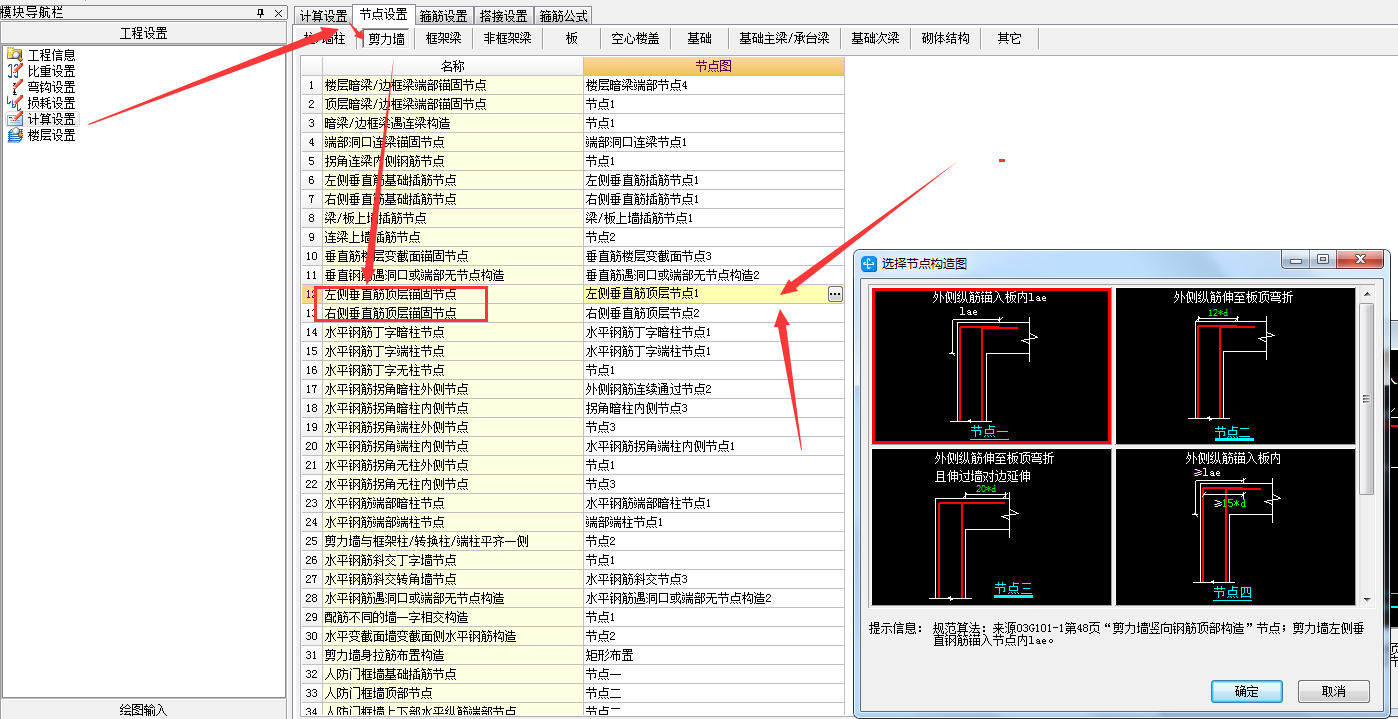Open the ellipsis button in row 12
This screenshot has height=719, width=1398.
click(835, 294)
